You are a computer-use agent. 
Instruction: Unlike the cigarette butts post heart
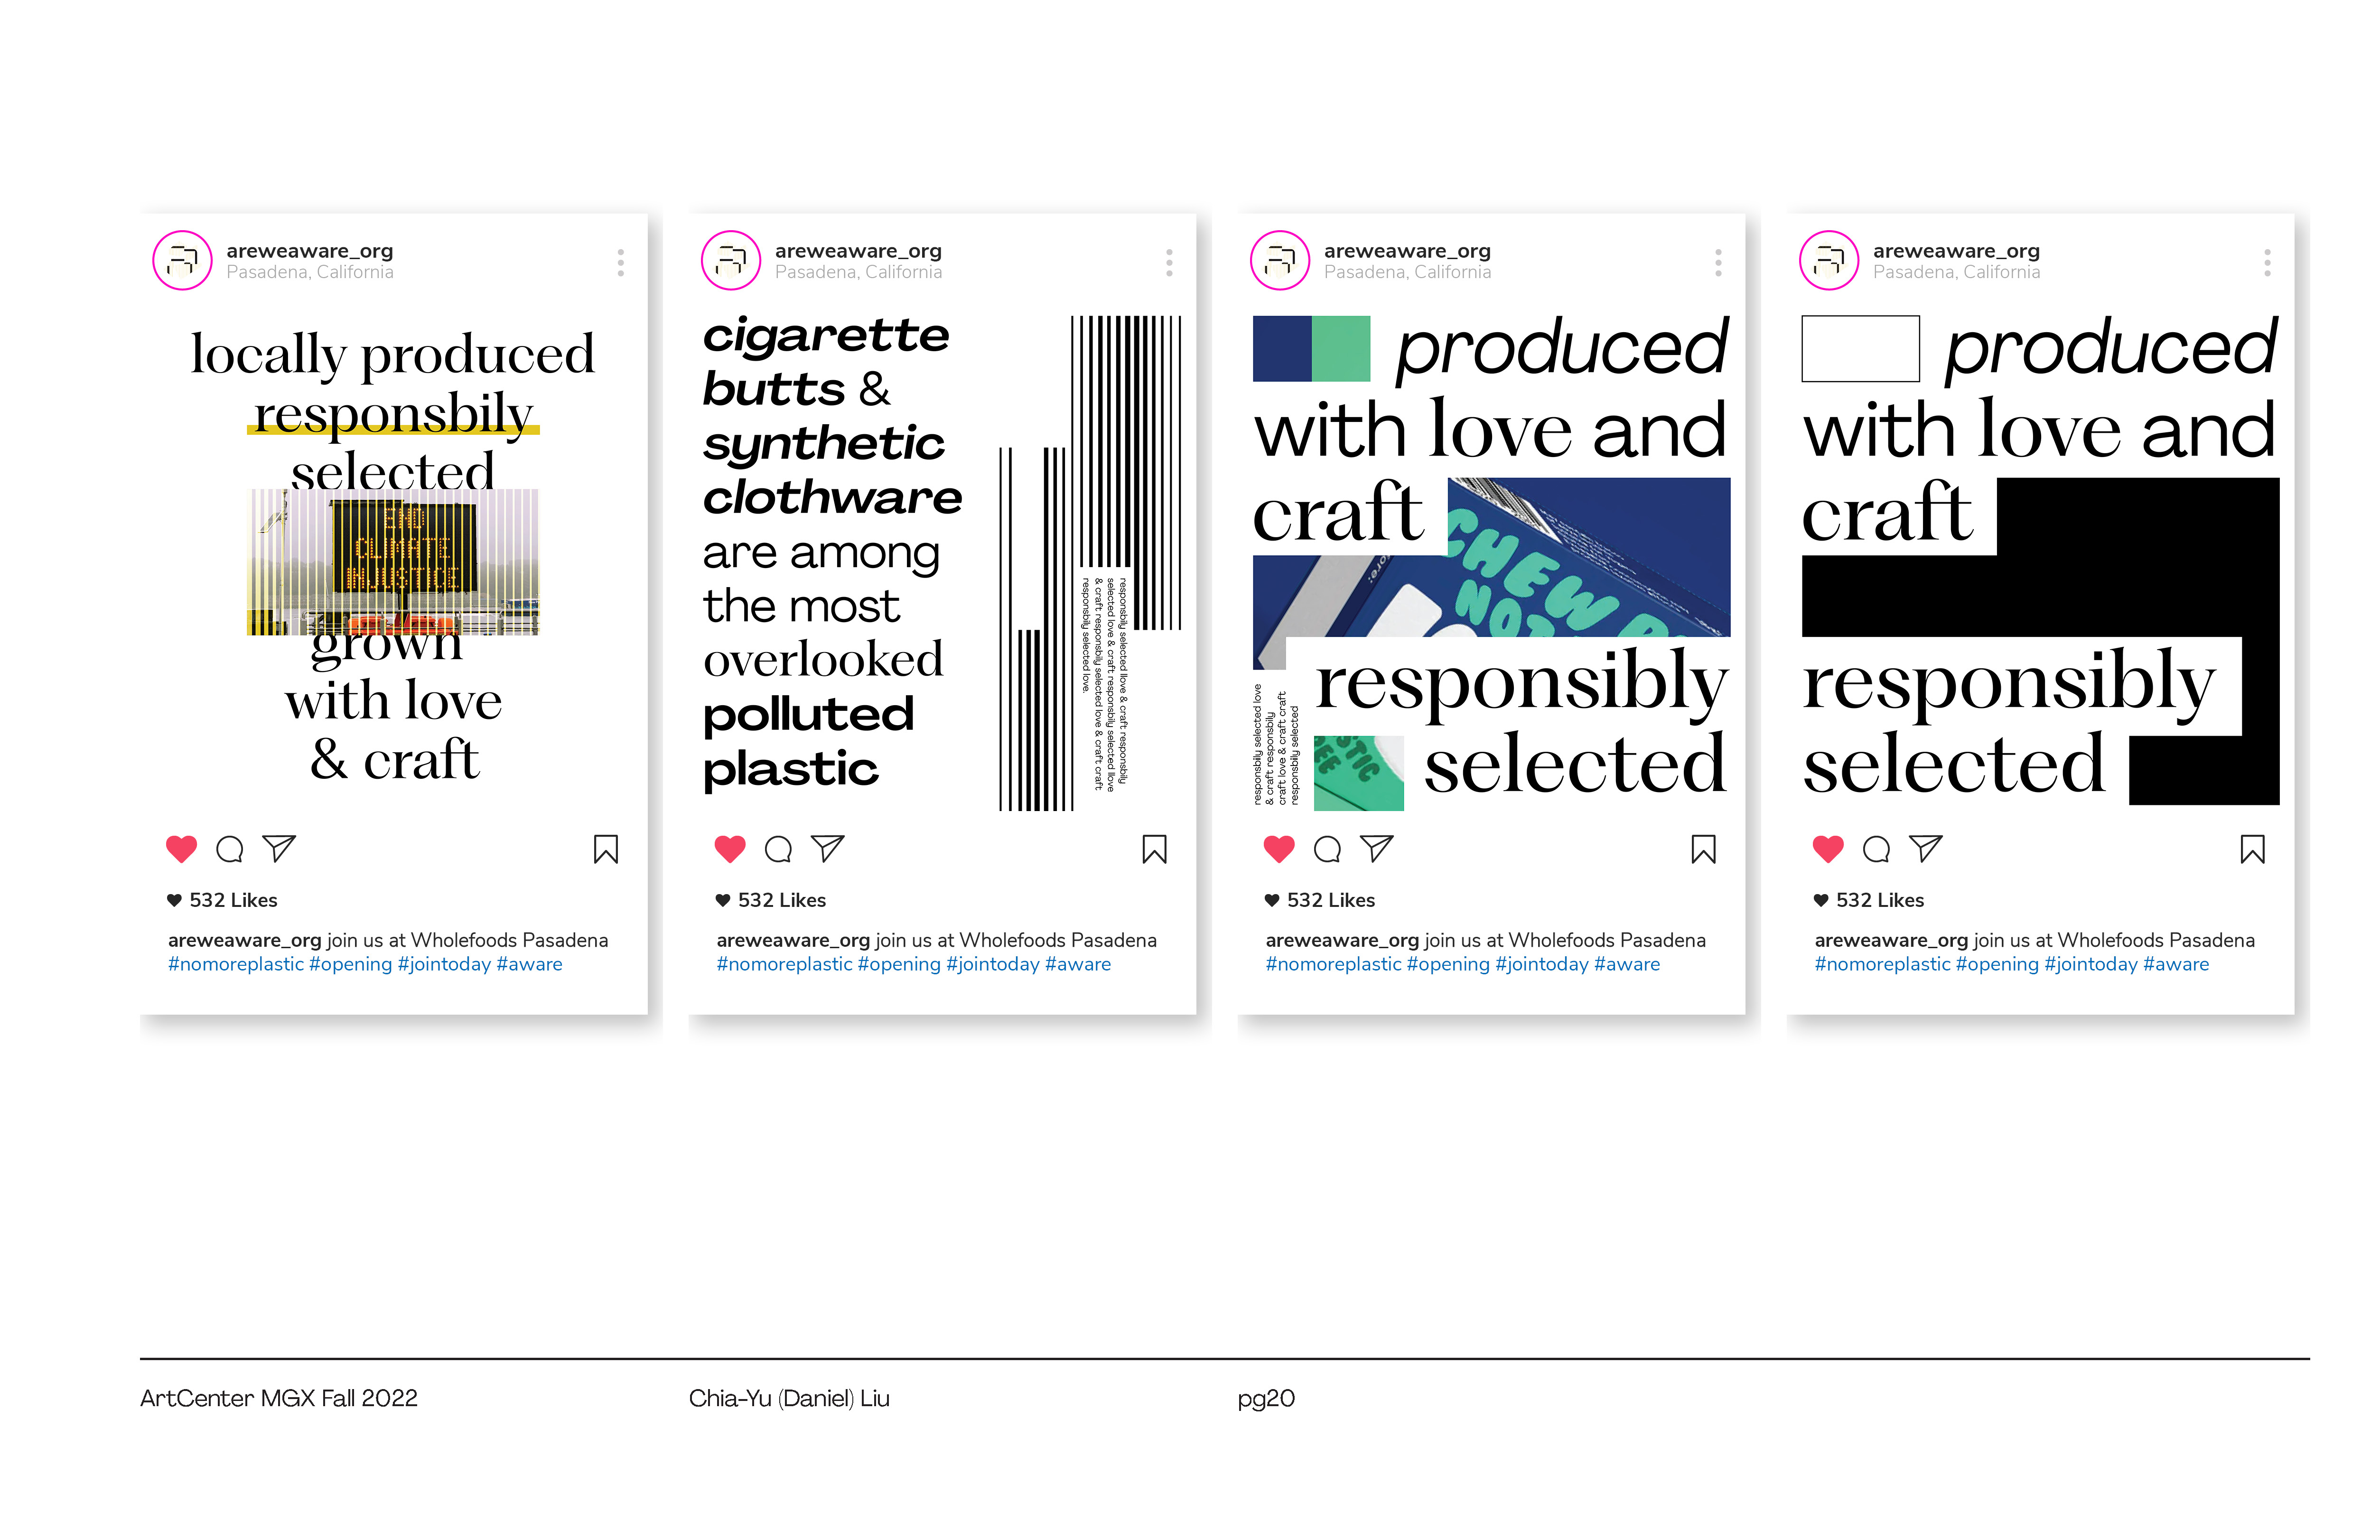click(x=730, y=849)
